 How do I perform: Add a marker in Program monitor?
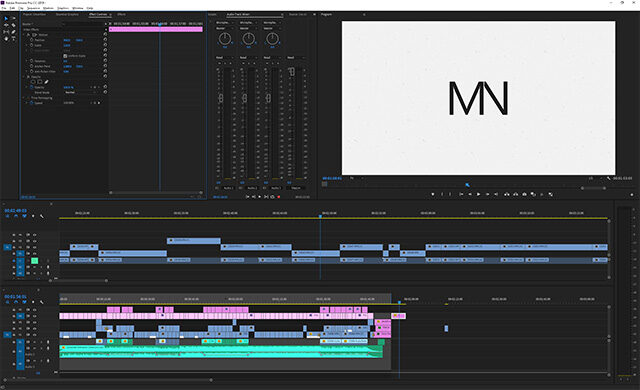(x=433, y=194)
